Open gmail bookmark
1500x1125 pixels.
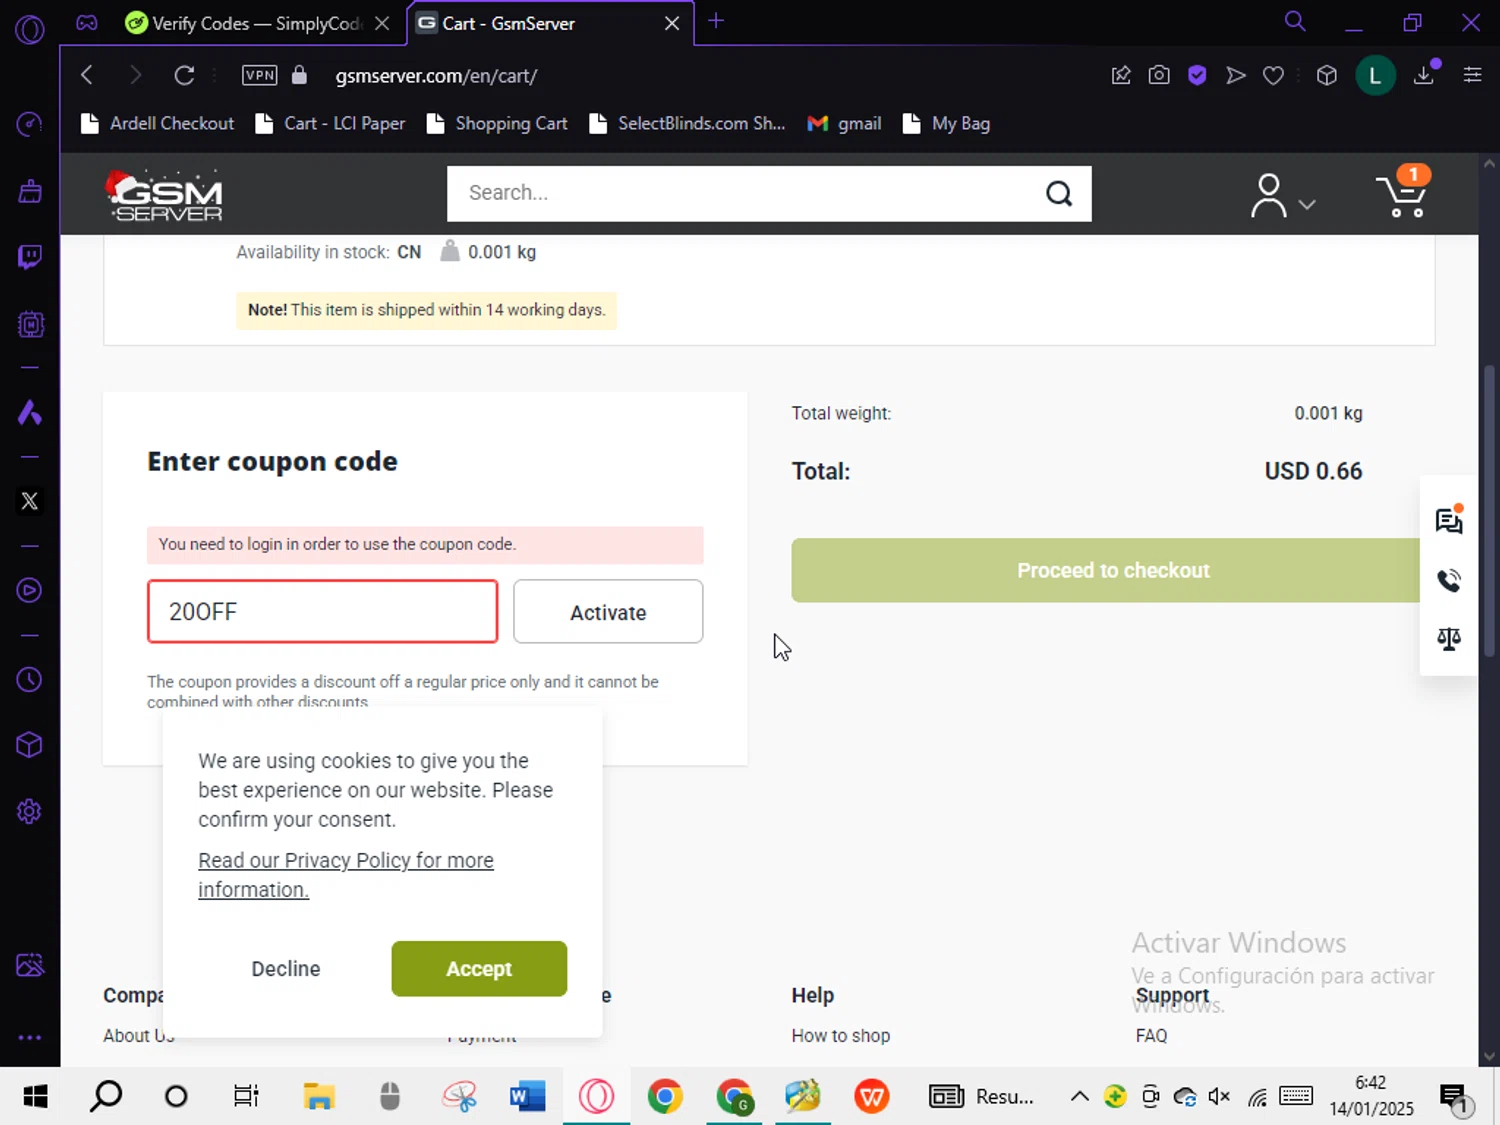pos(845,123)
